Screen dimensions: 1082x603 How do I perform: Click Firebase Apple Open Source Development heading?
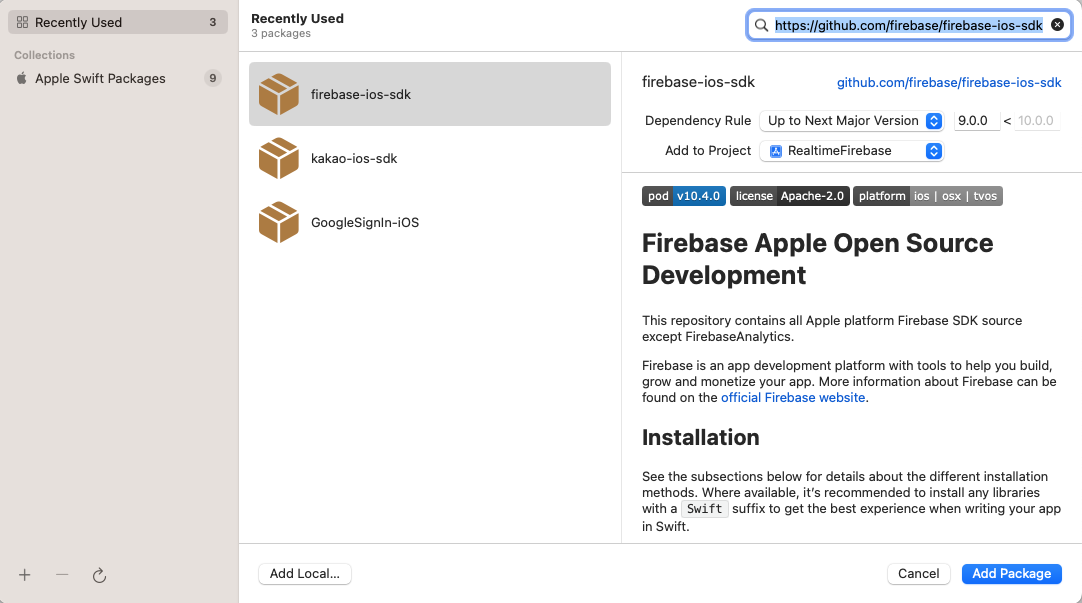[x=818, y=259]
